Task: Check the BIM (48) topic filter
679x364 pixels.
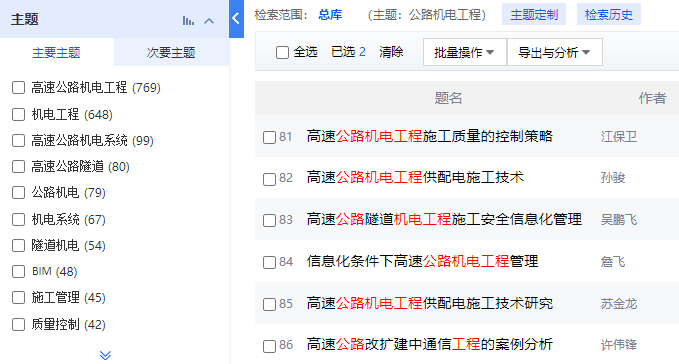Action: click(x=18, y=272)
